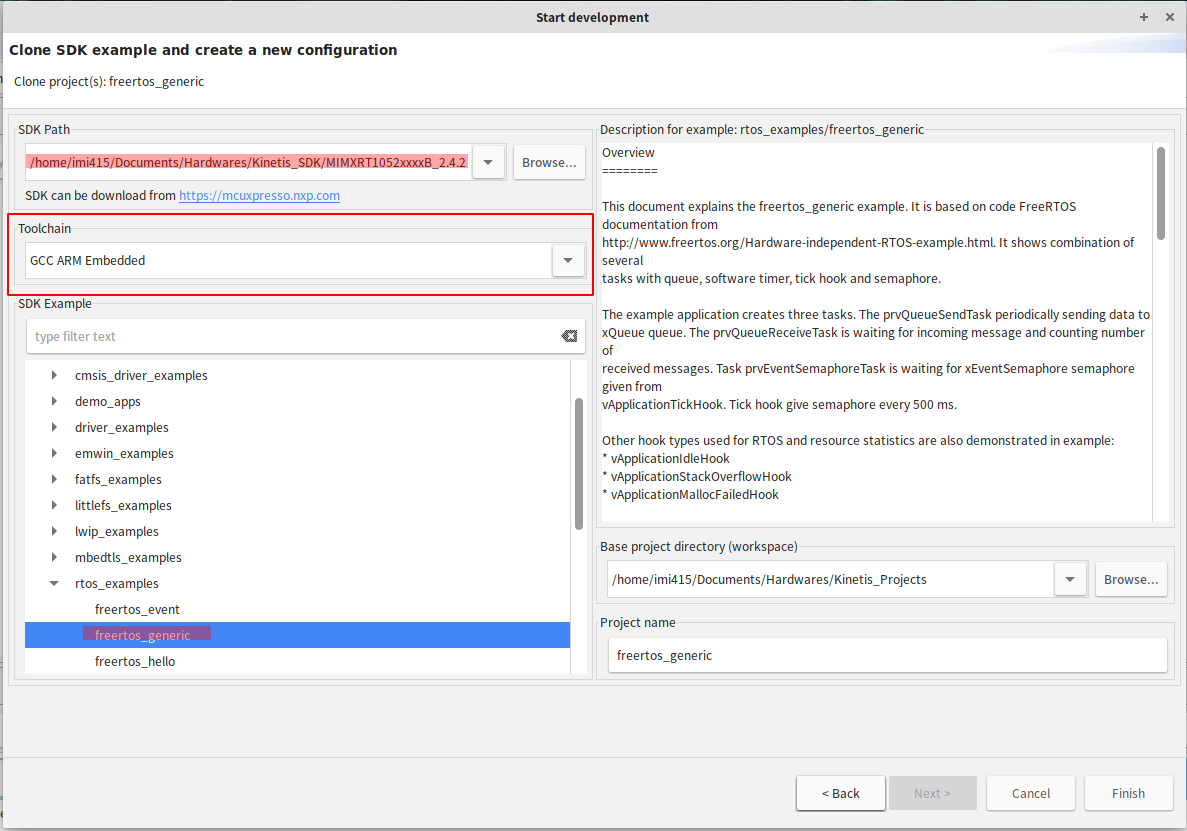Open the Toolchain dropdown list
The height and width of the screenshot is (831, 1187).
567,261
